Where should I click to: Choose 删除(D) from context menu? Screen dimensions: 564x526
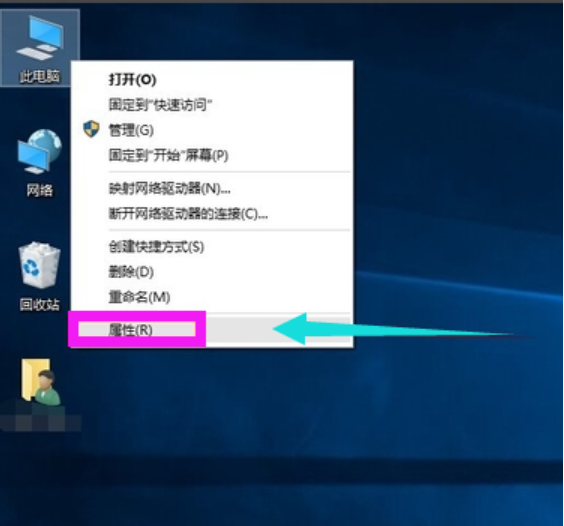(x=212, y=272)
